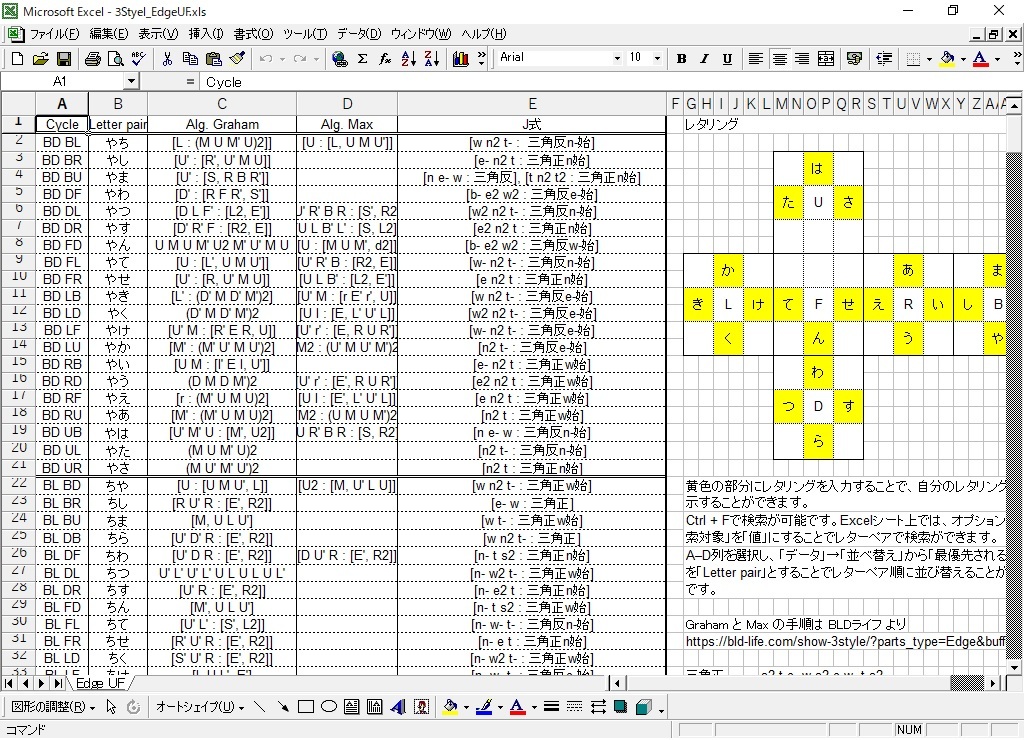
Task: Open the オートシェイプ(U) AutoShapes menu
Action: pos(200,707)
